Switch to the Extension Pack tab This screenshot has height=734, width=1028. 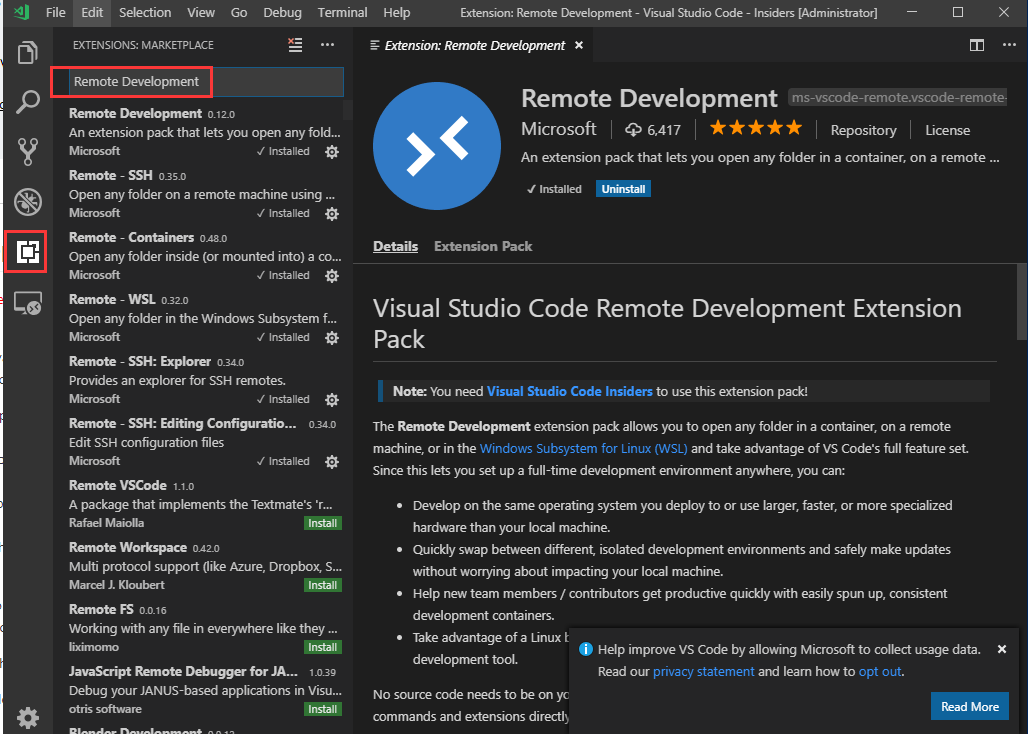(483, 246)
